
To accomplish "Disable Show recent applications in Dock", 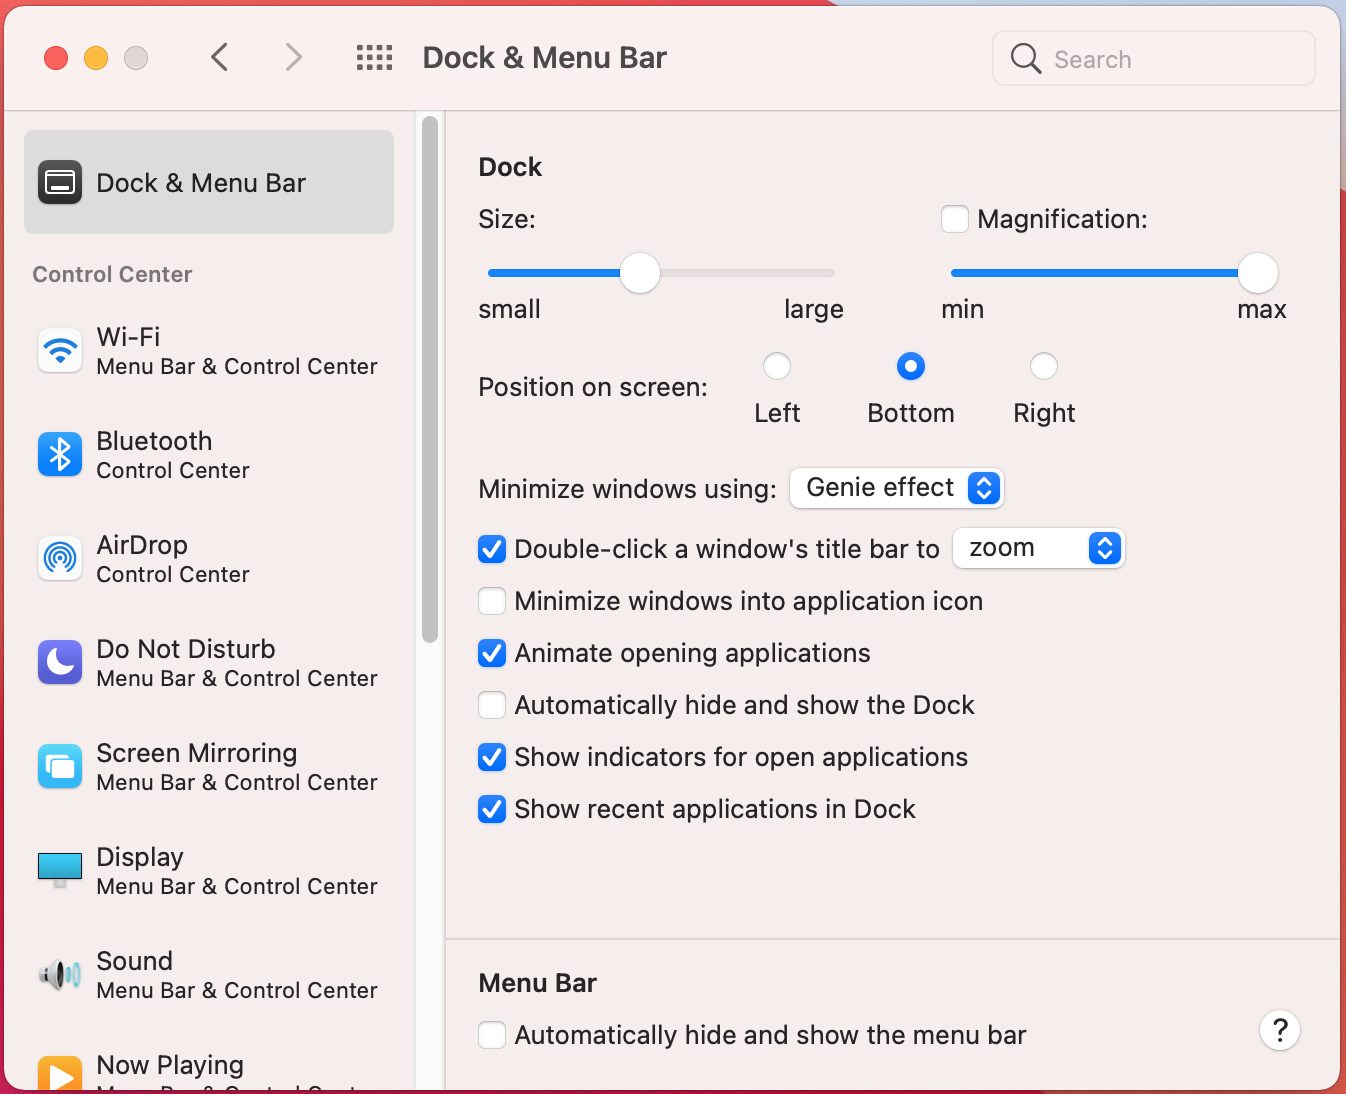I will 492,809.
